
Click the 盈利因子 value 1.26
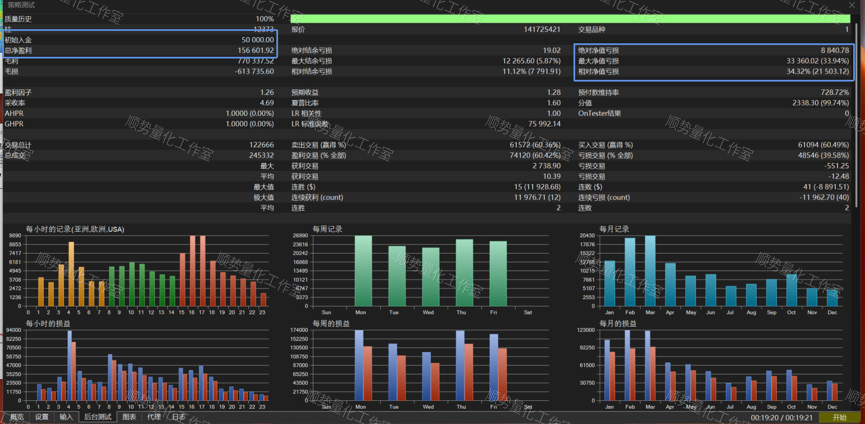[267, 92]
